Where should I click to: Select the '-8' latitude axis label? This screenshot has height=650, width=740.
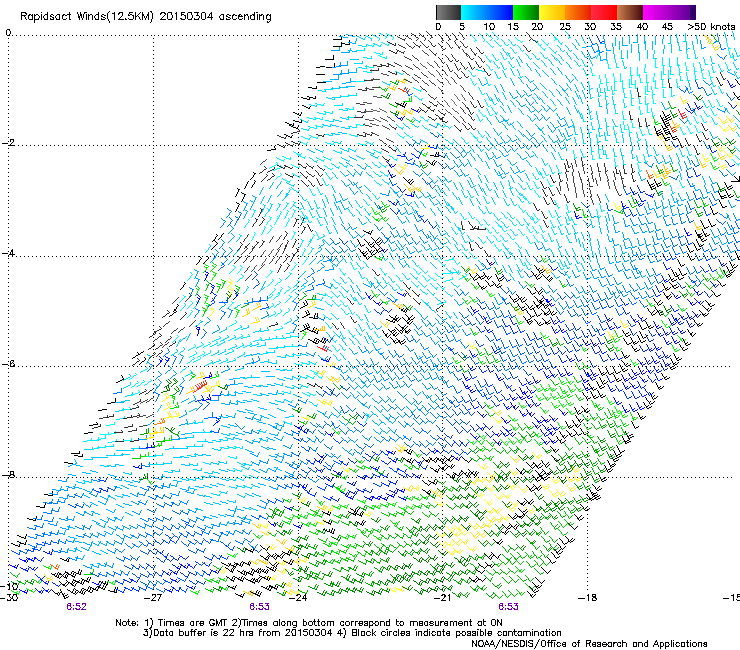click(8, 474)
